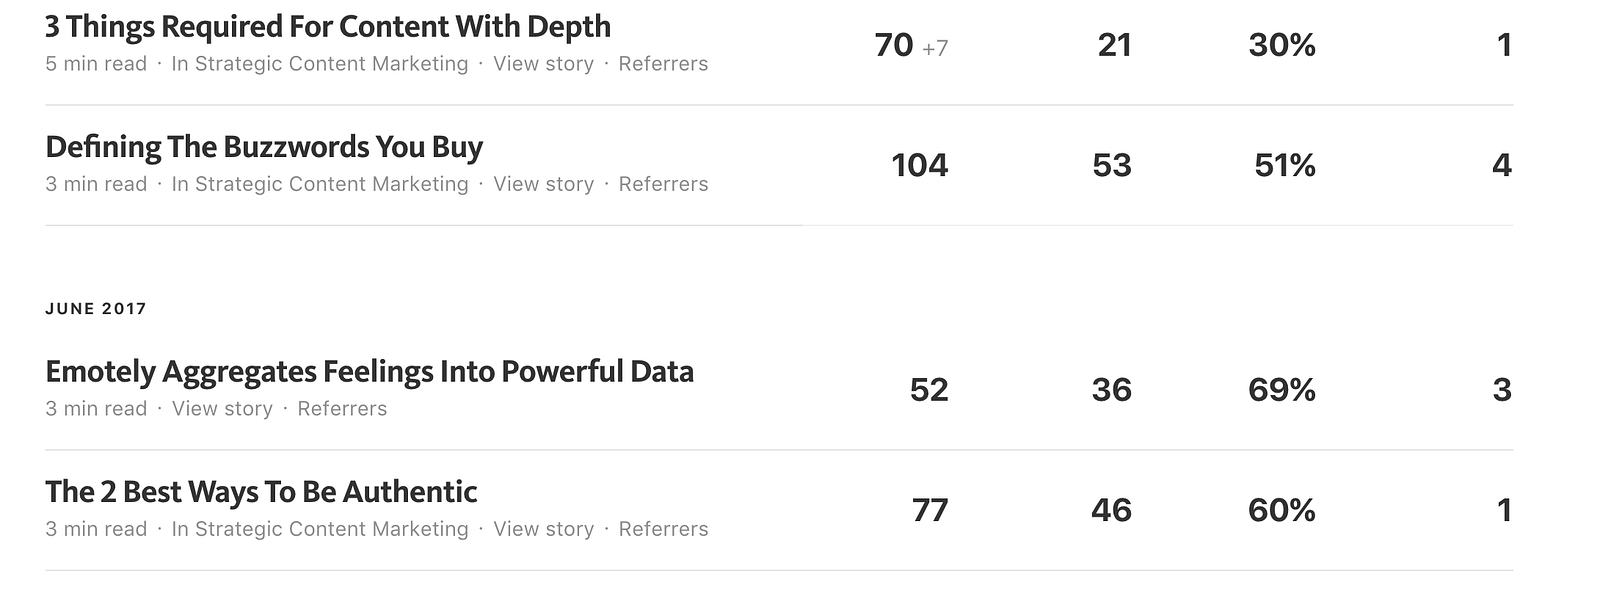This screenshot has height=599, width=1600.
Task: Click View story under 'The 2 Best Ways' article
Action: (543, 529)
